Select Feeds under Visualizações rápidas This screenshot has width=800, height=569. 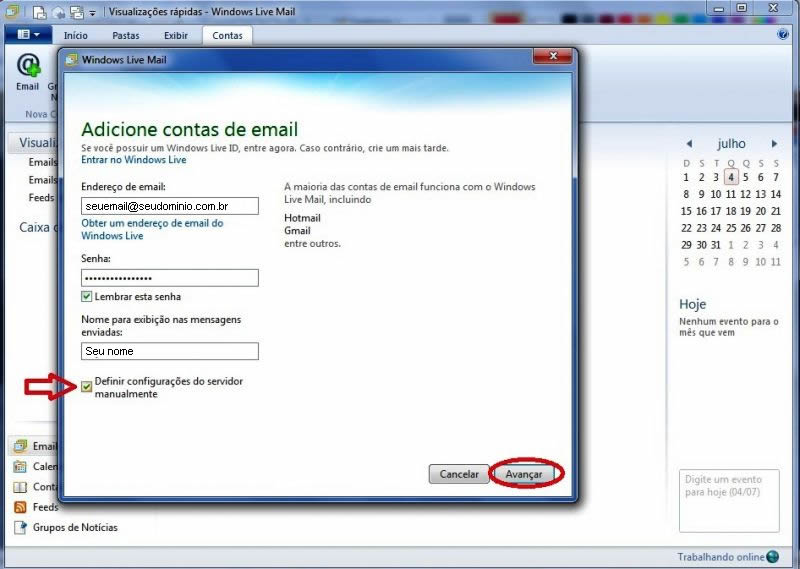41,197
